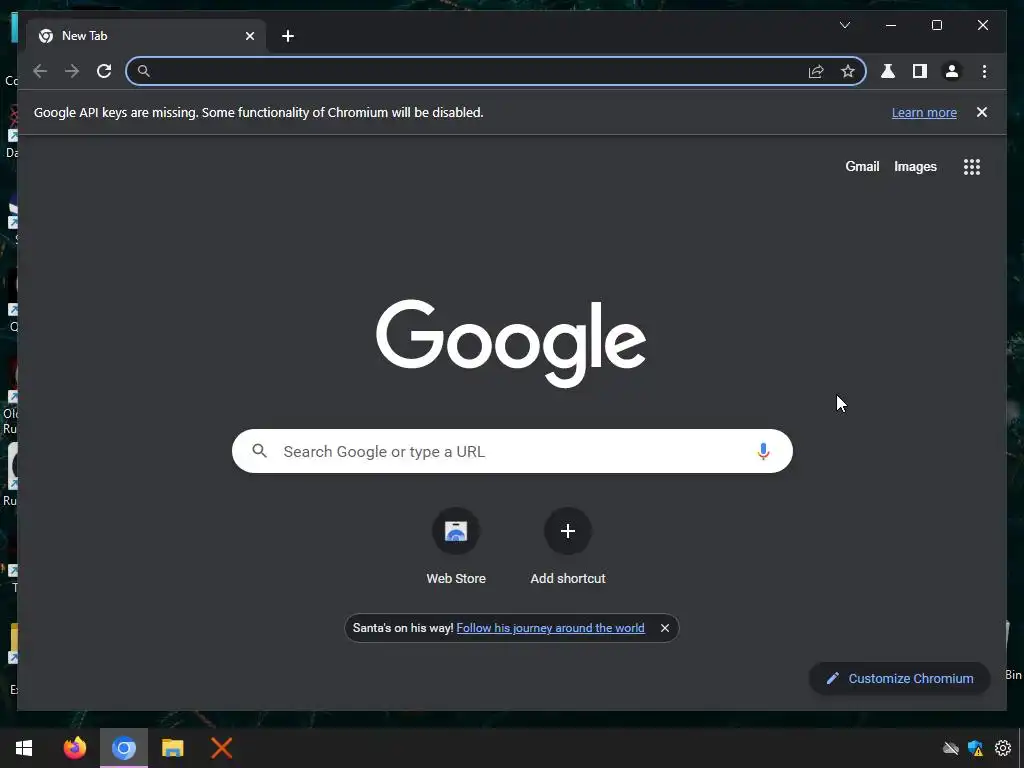Minimize the Chromium window

coord(891,25)
